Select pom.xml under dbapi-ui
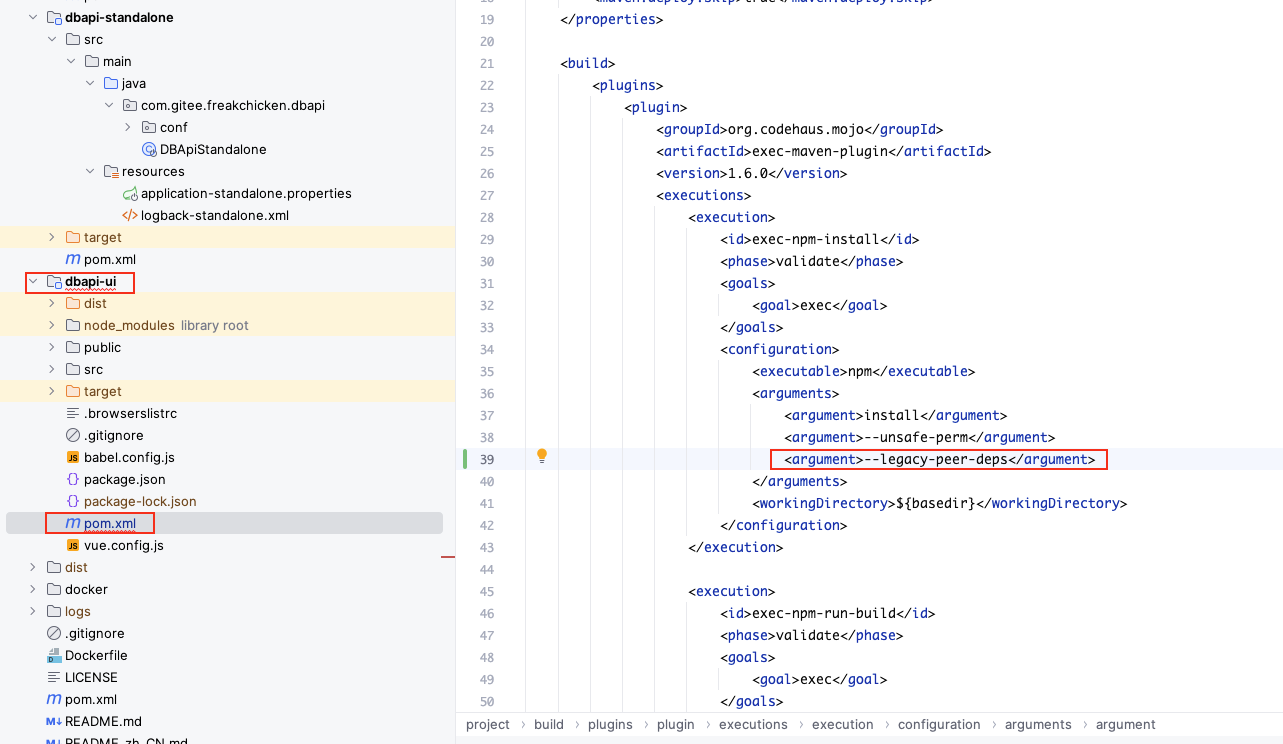 tap(109, 523)
